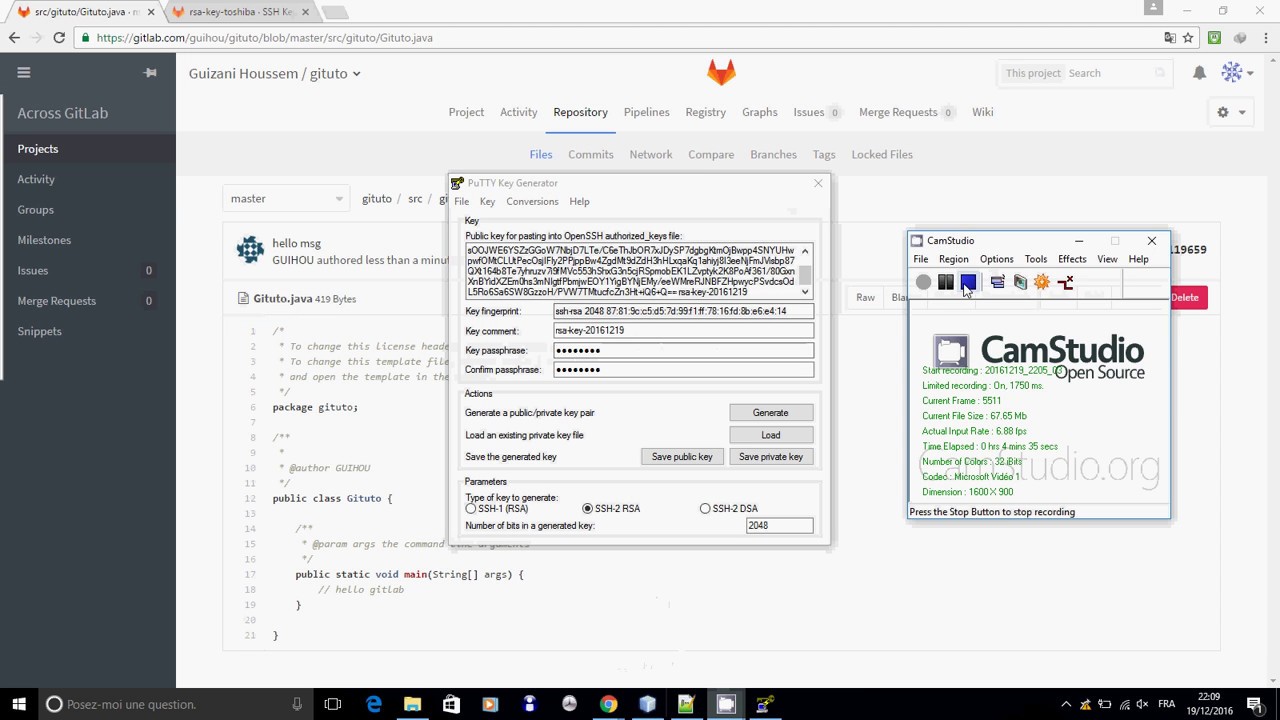Image resolution: width=1280 pixels, height=720 pixels.
Task: Click the Key fingerprint field
Action: [684, 311]
